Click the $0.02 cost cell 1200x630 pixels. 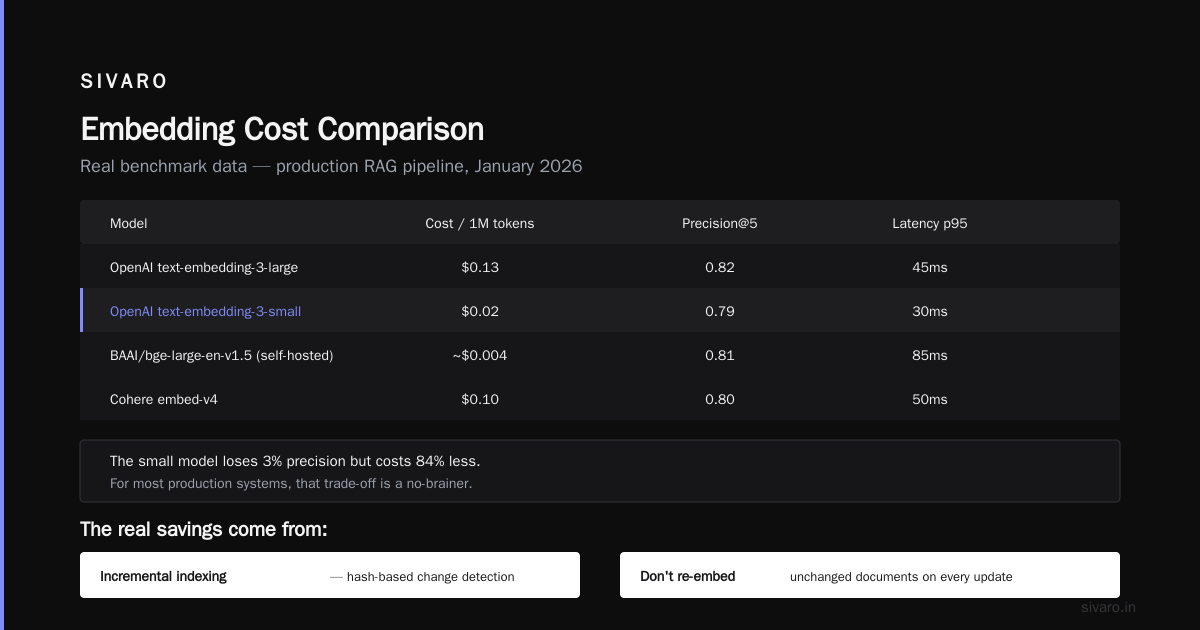pyautogui.click(x=480, y=311)
